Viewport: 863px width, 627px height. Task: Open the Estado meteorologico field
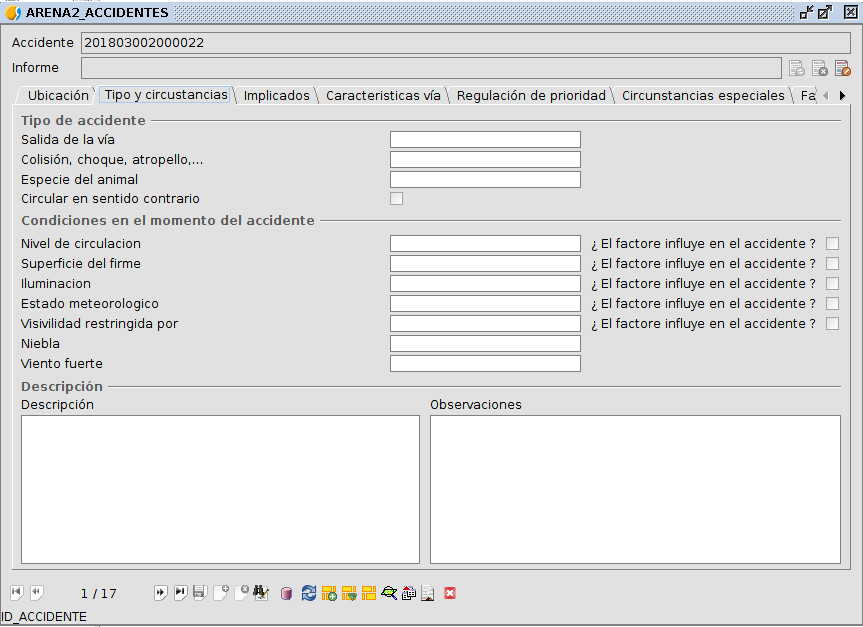(485, 304)
